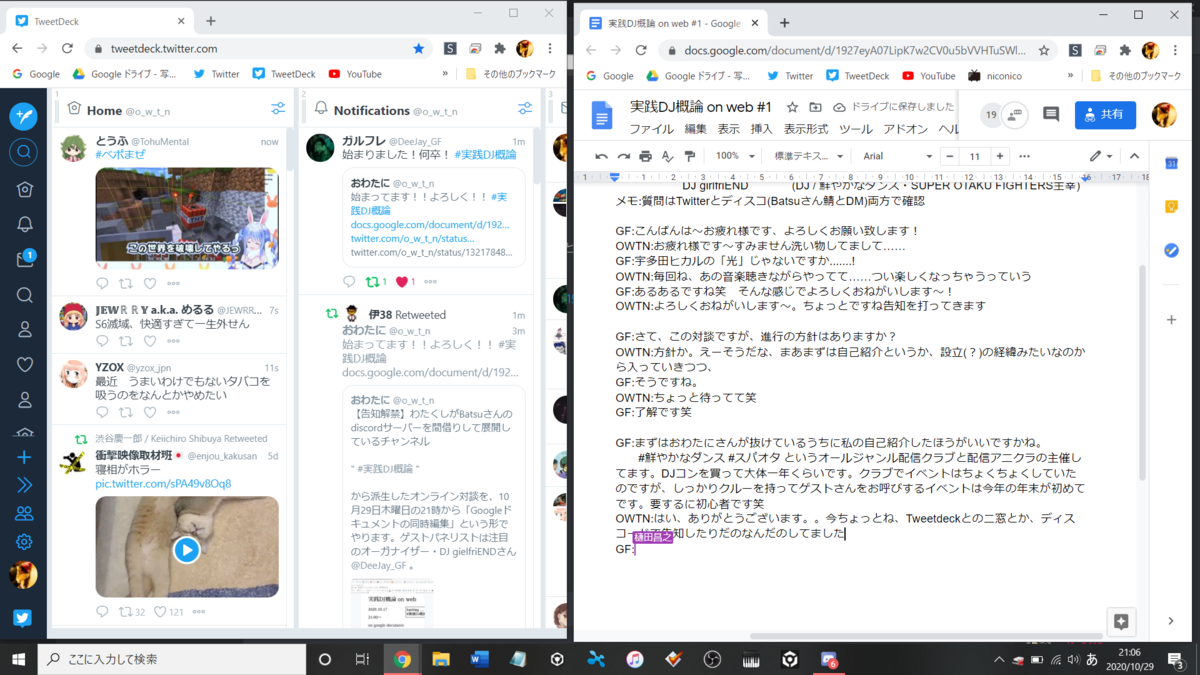The height and width of the screenshot is (675, 1200).
Task: Retweet the 衝撃映像取材班 tweet with 32 retweets
Action: tap(126, 611)
